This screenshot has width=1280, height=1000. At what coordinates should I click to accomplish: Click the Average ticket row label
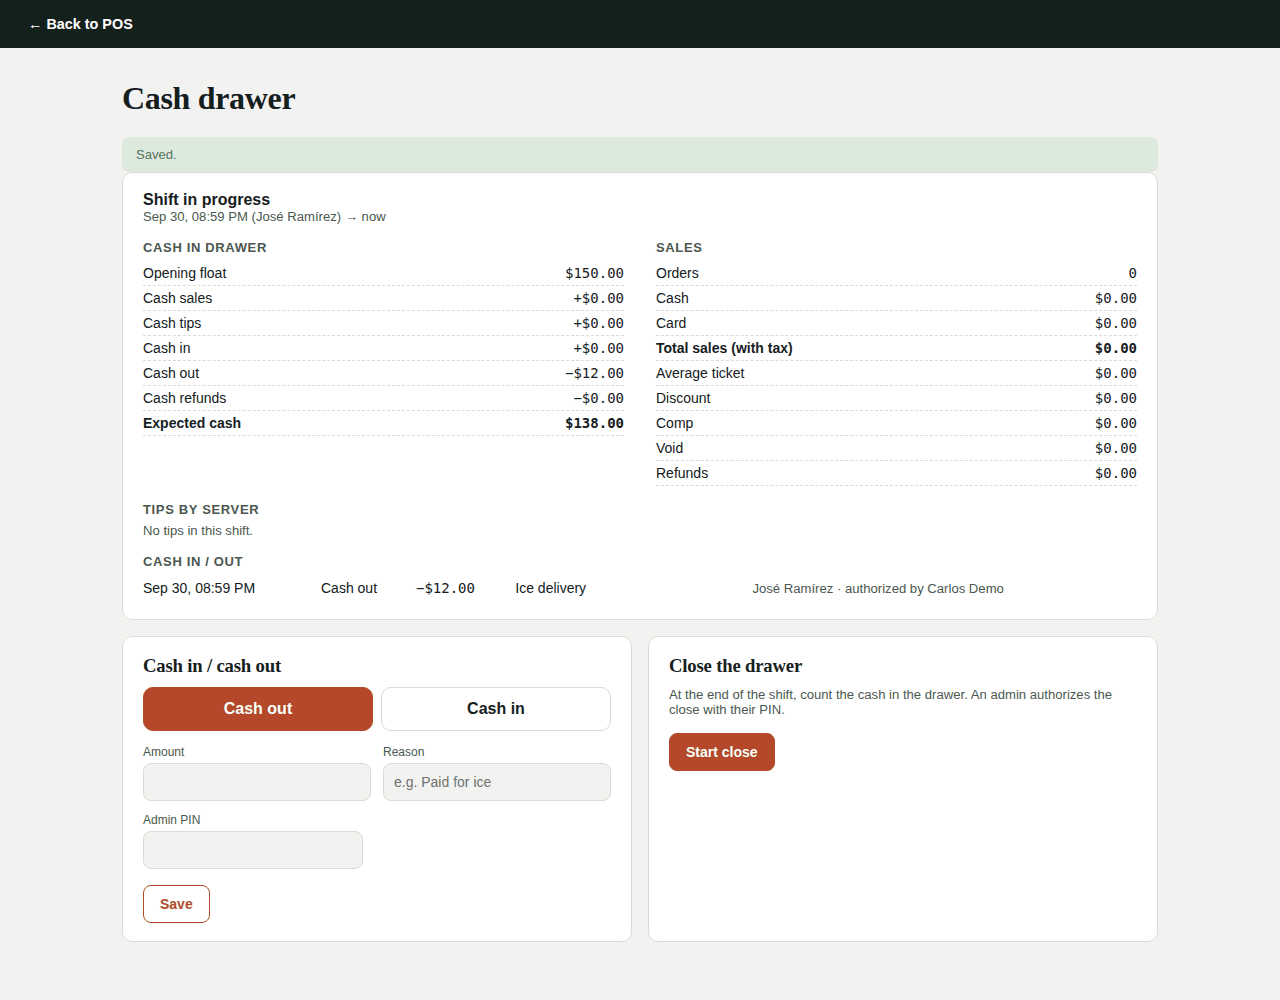click(x=700, y=373)
